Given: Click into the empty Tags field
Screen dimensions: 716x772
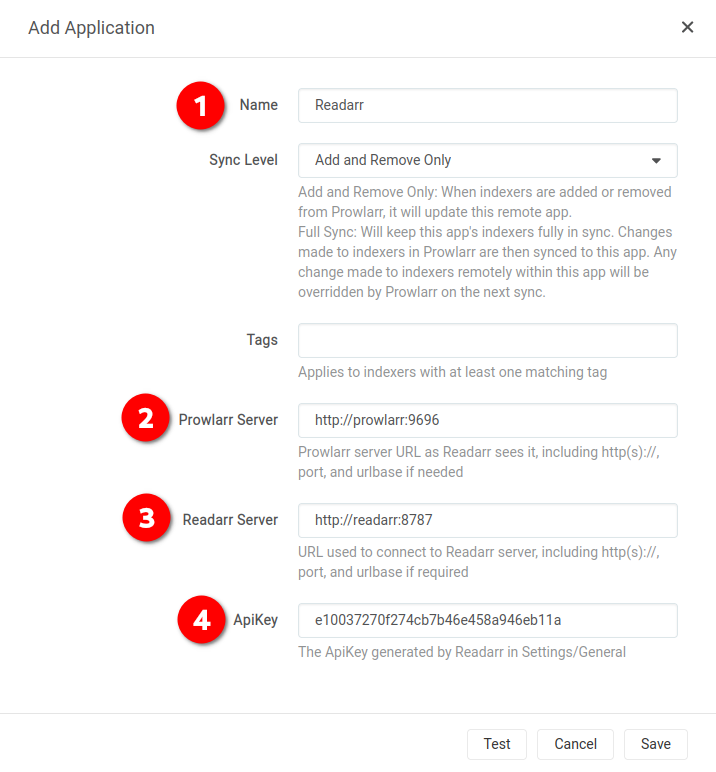Looking at the screenshot, I should [x=488, y=340].
